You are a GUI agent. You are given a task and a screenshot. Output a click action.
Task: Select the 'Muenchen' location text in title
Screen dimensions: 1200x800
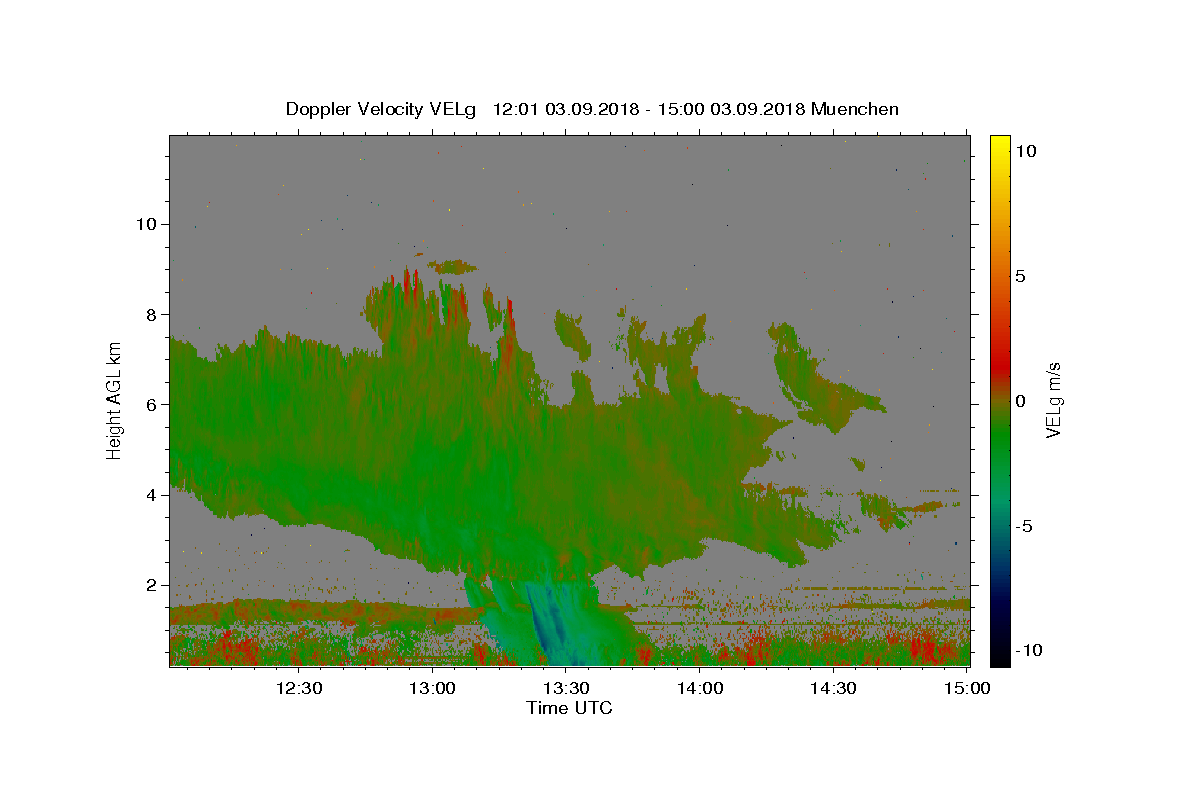[x=855, y=109]
